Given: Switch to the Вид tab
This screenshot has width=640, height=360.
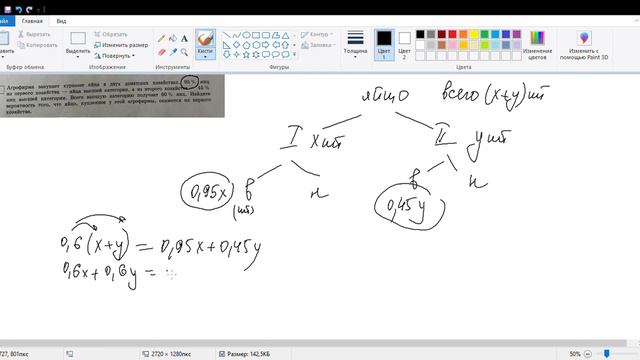Looking at the screenshot, I should point(61,21).
